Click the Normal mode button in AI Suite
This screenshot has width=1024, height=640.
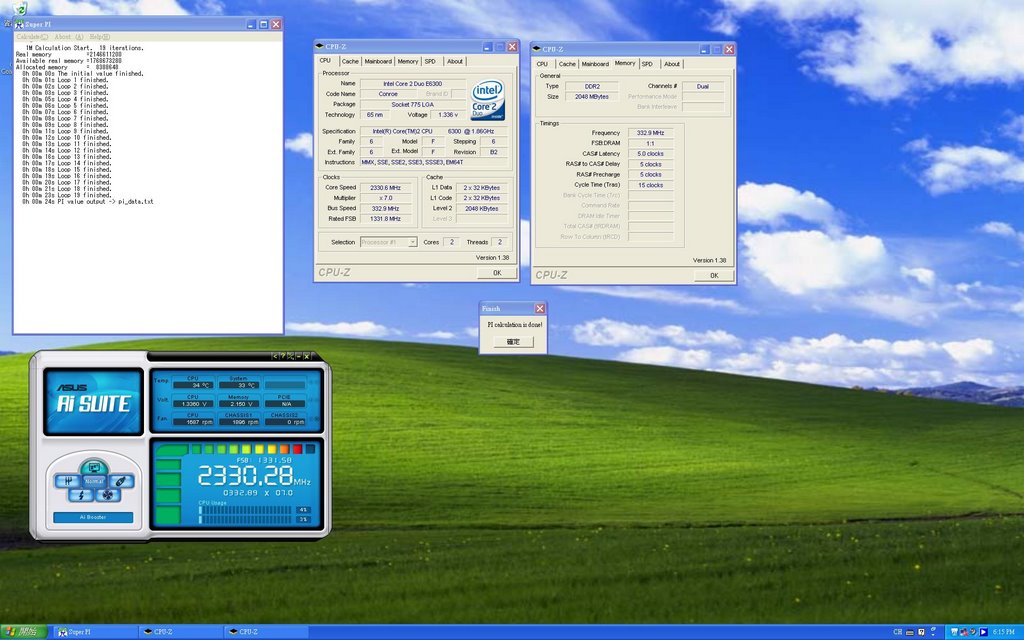pyautogui.click(x=94, y=481)
